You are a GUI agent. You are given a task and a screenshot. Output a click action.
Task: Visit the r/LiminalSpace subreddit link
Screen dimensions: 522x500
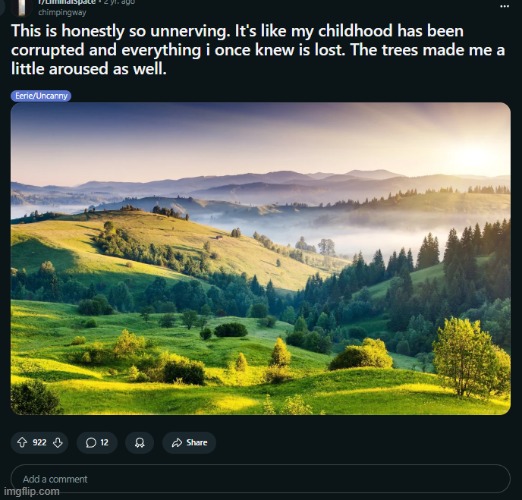(67, 2)
